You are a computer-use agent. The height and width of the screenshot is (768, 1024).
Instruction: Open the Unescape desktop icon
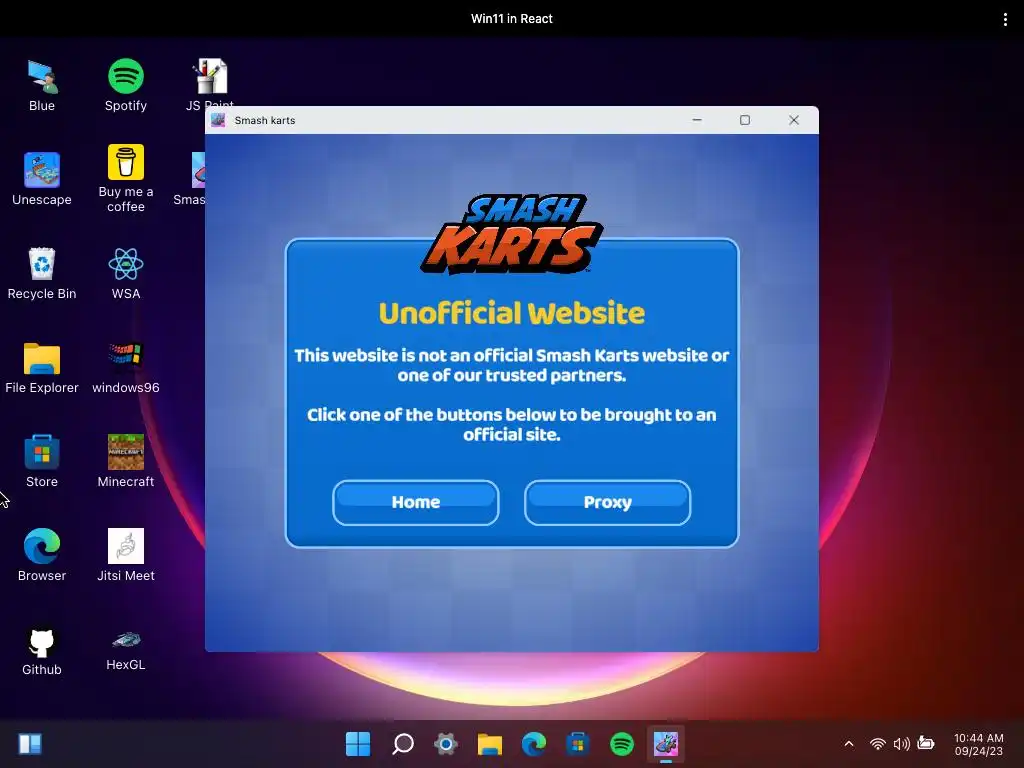click(x=42, y=179)
